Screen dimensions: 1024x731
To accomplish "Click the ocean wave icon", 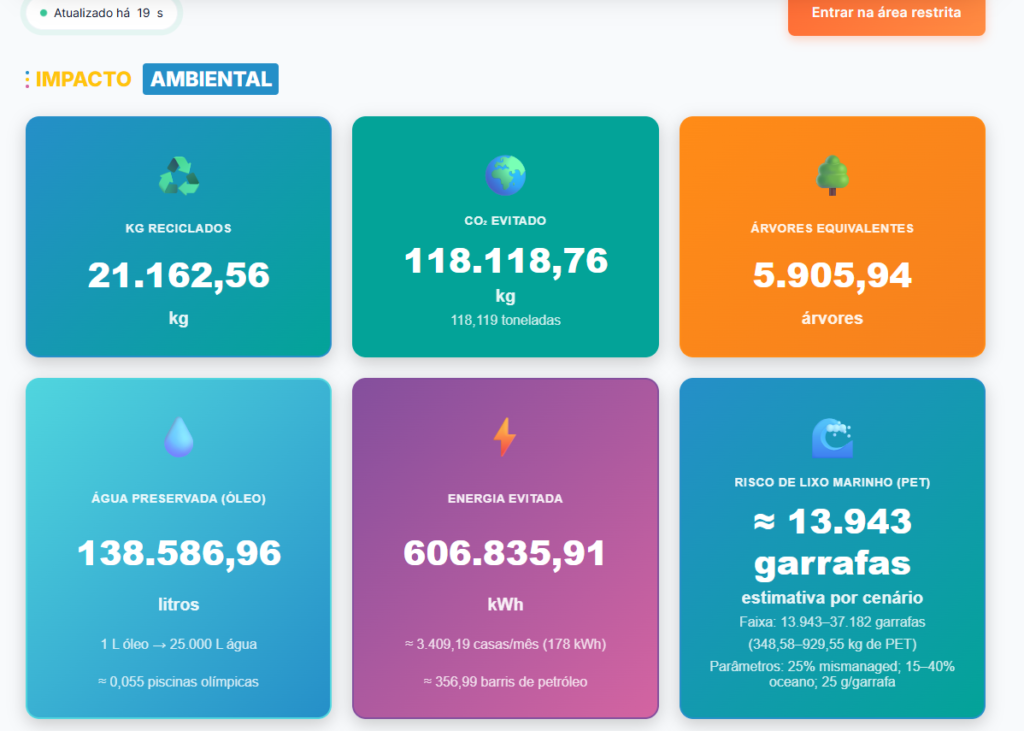I will click(x=832, y=437).
